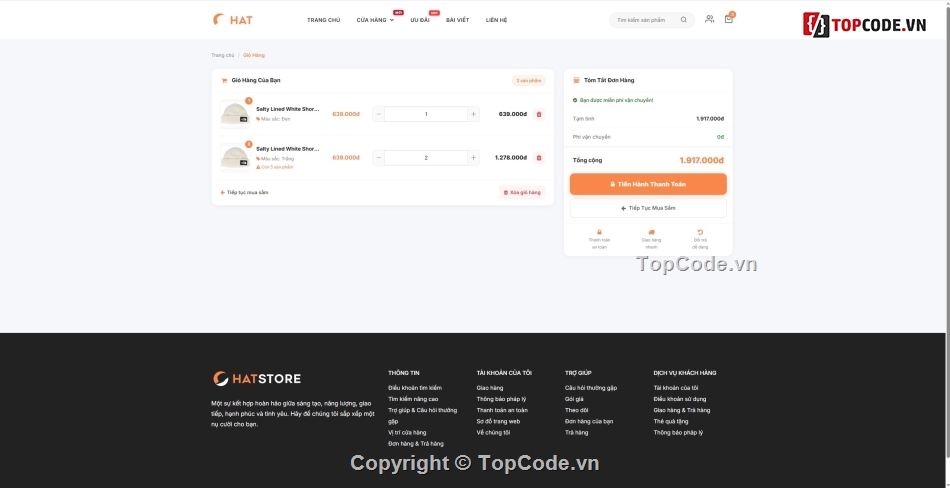The width and height of the screenshot is (950, 488).
Task: Click Xóa giỏ hàng button
Action: 522,192
